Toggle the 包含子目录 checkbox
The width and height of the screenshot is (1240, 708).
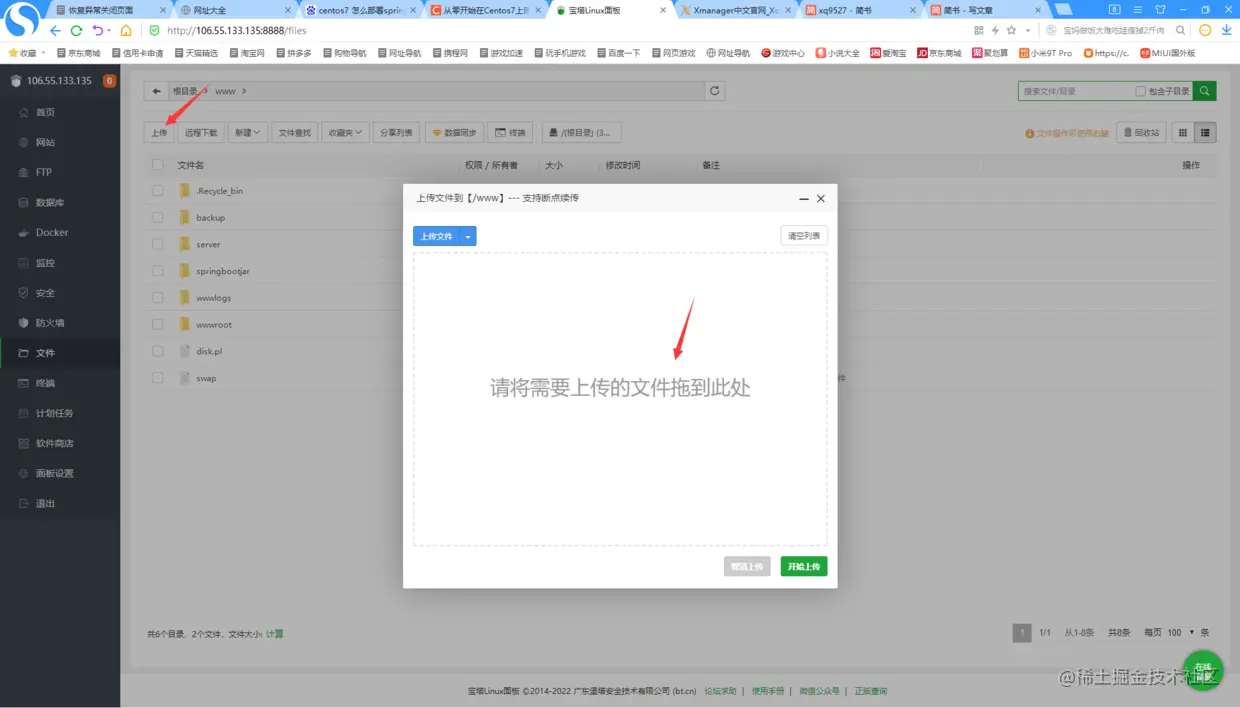pyautogui.click(x=1140, y=91)
